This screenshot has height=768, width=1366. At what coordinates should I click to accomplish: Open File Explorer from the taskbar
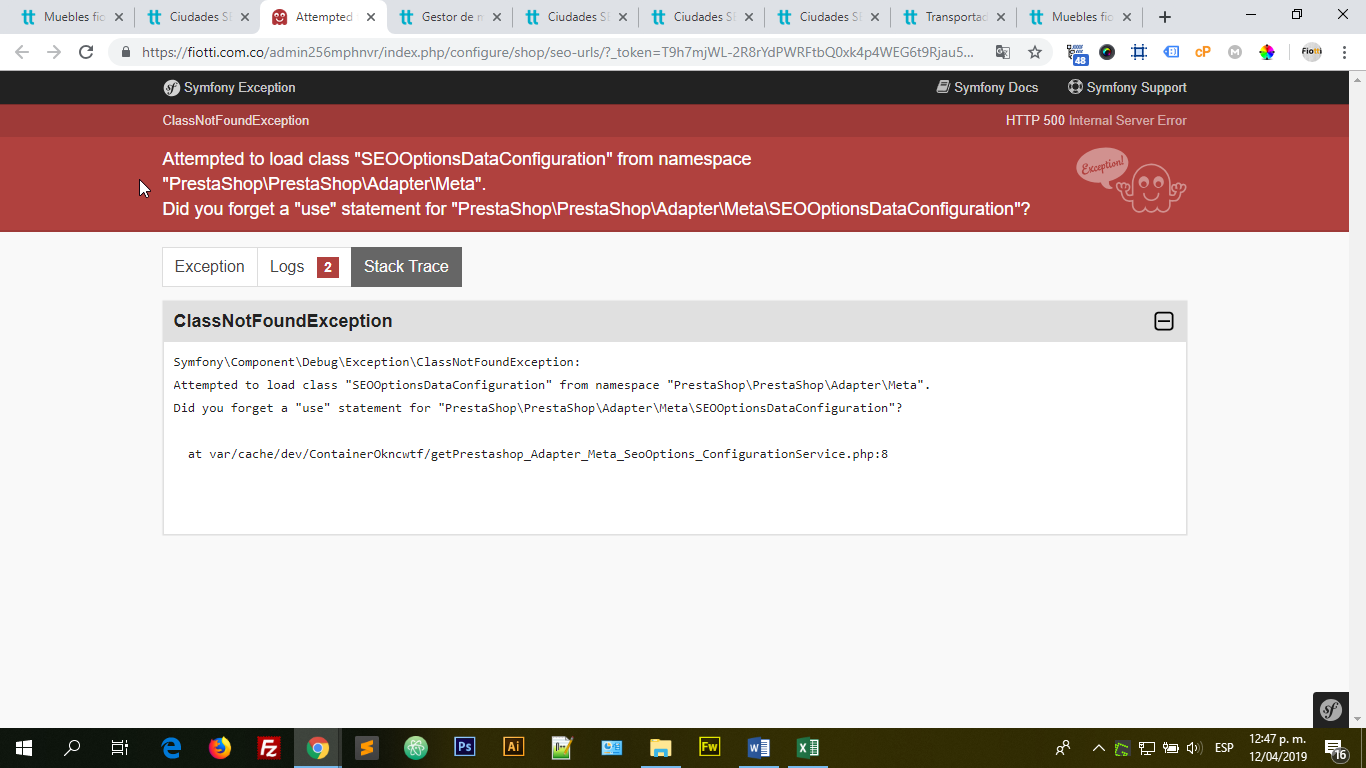click(x=661, y=748)
